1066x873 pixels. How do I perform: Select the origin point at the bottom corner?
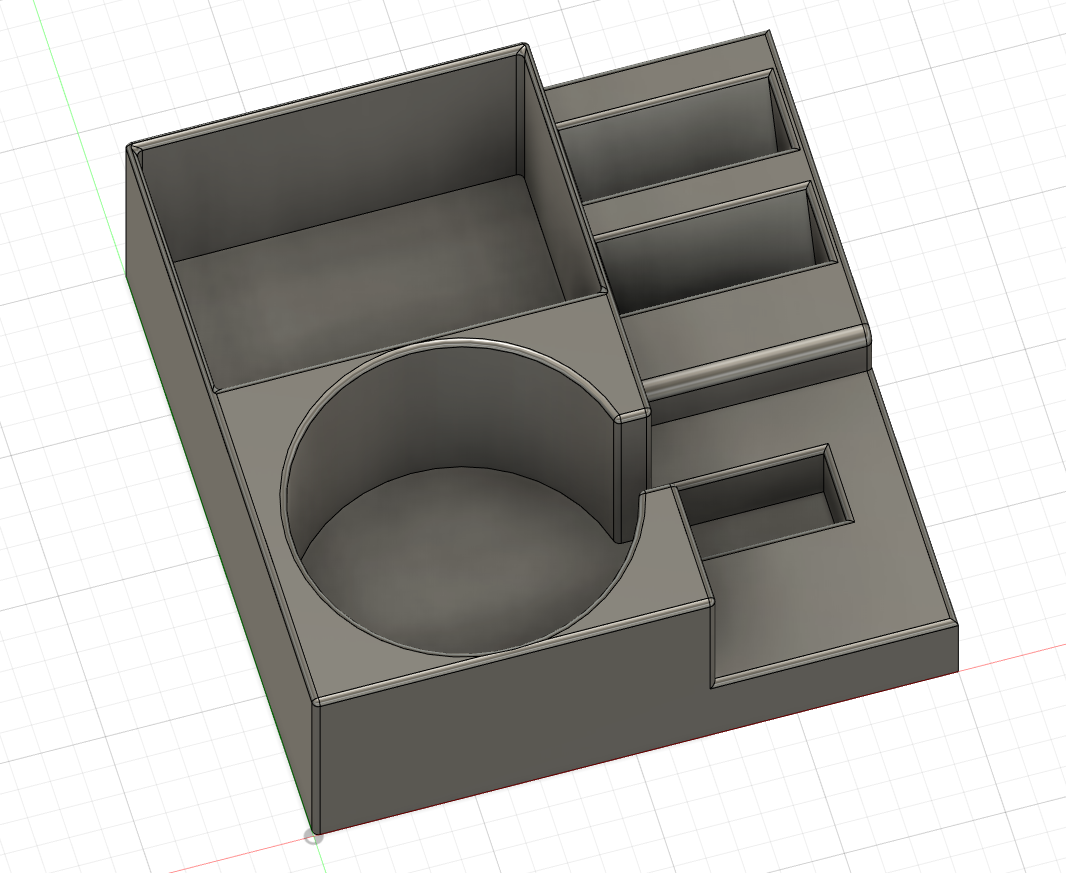click(313, 836)
